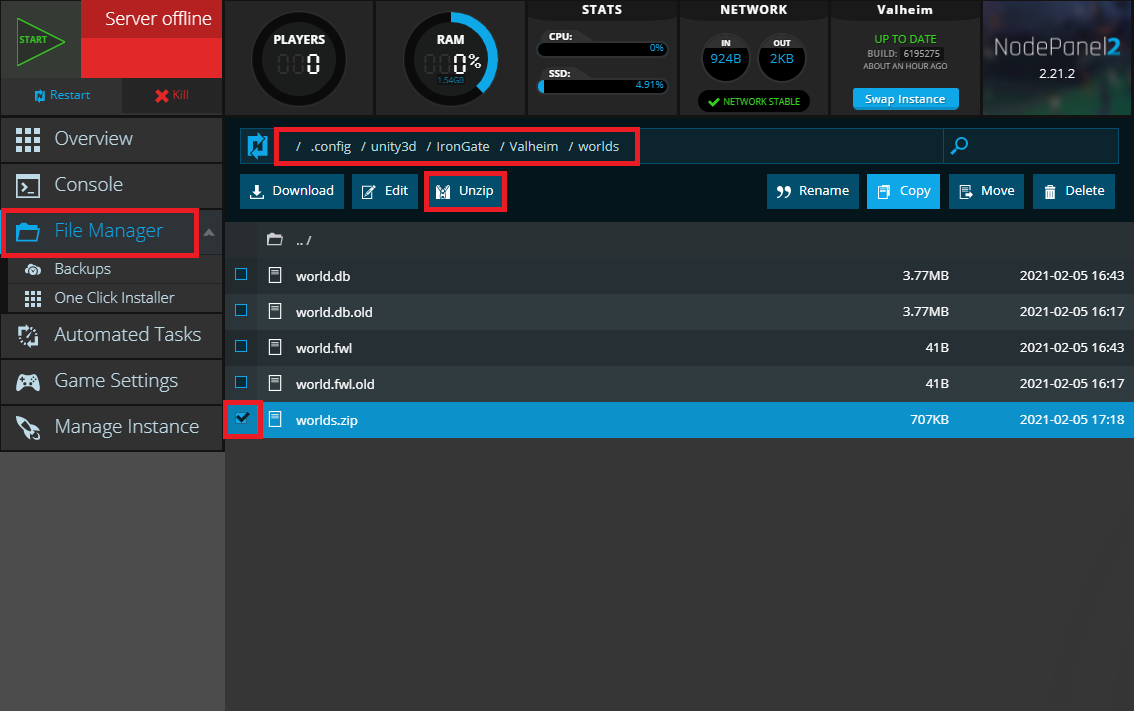The image size is (1134, 711).
Task: Select the world.db.old file name
Action: (x=334, y=312)
